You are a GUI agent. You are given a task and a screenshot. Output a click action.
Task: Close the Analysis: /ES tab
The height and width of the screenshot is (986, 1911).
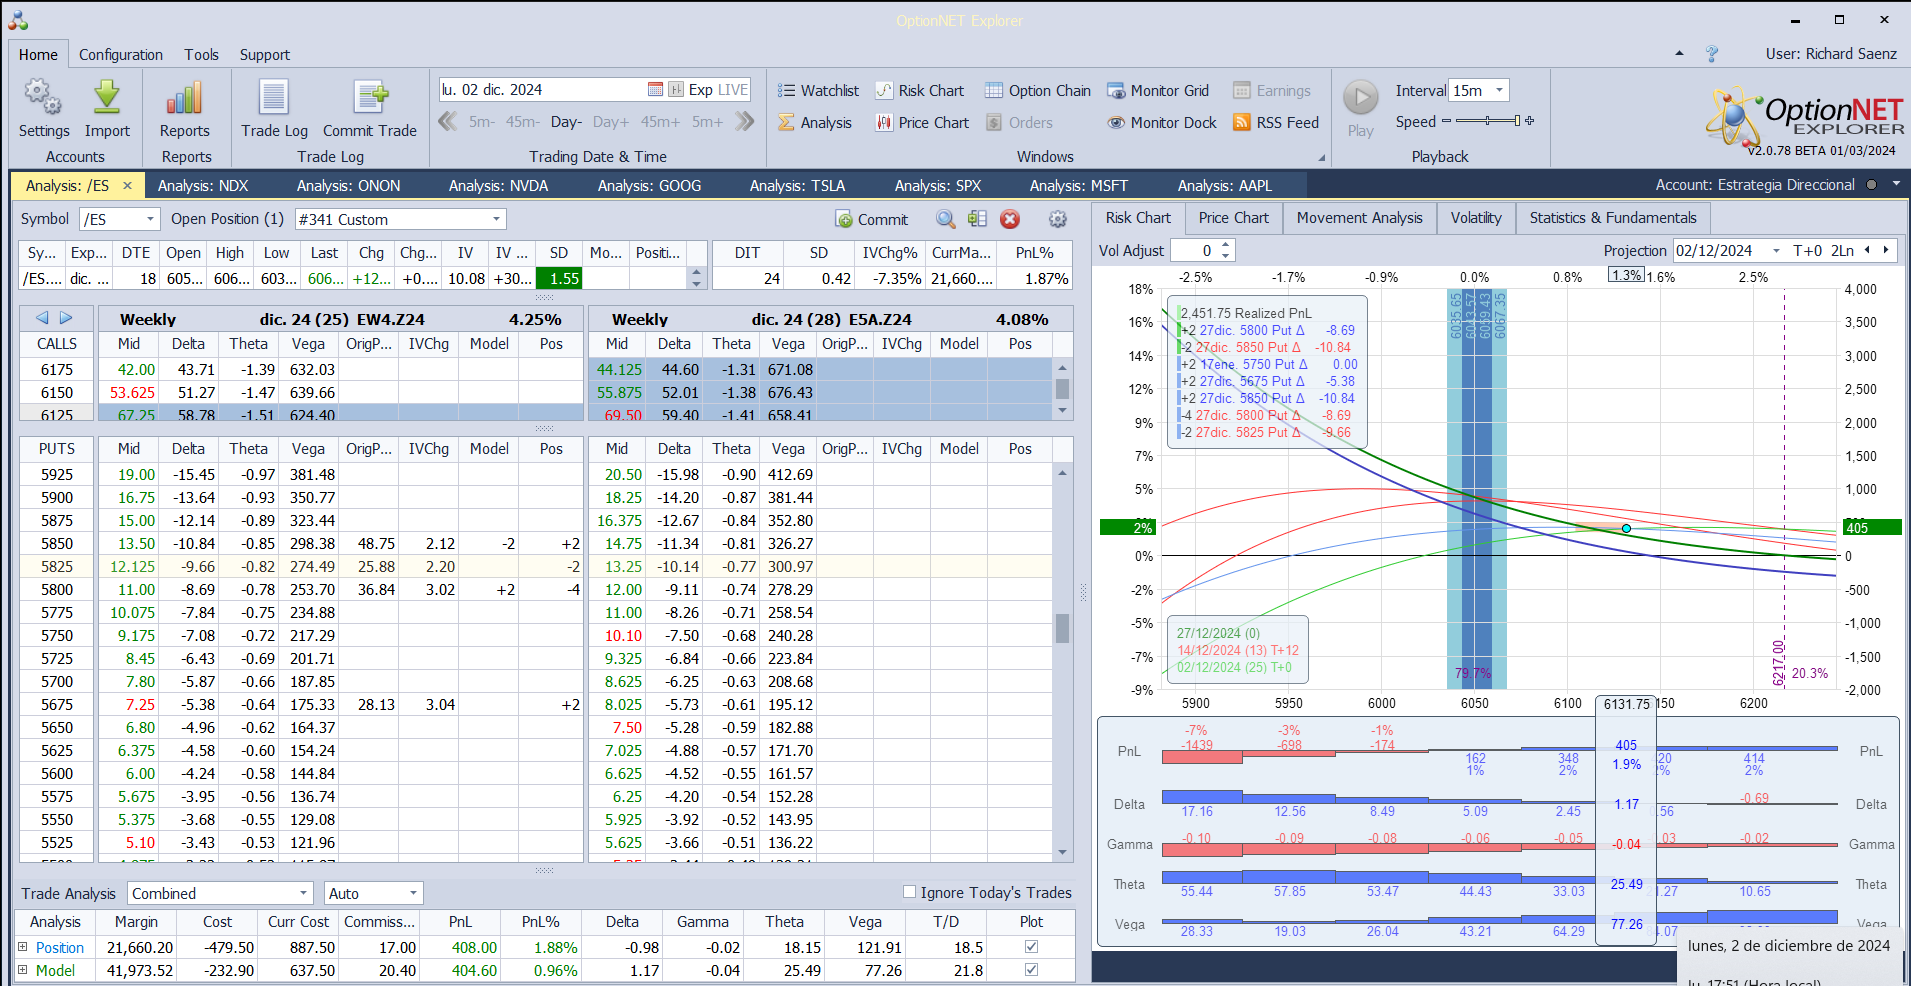point(128,186)
